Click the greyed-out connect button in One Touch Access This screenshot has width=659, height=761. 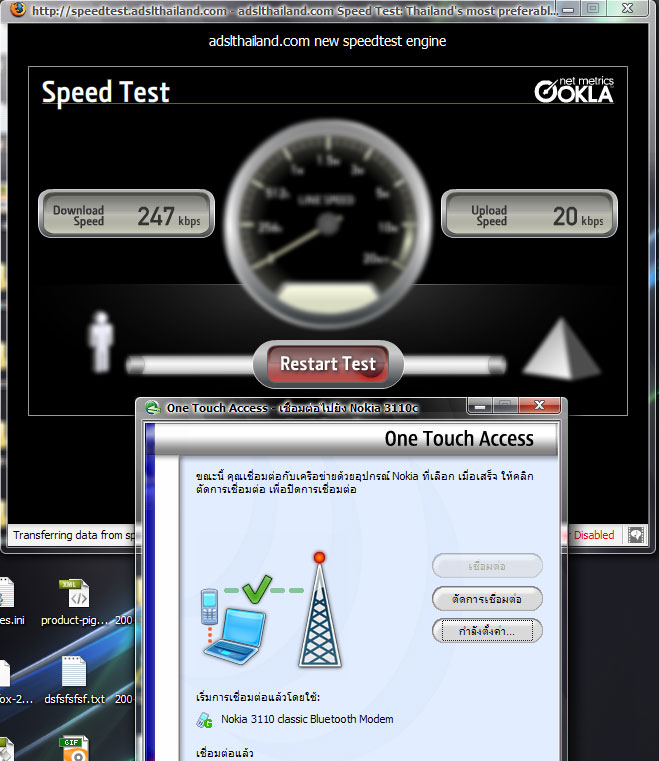487,566
